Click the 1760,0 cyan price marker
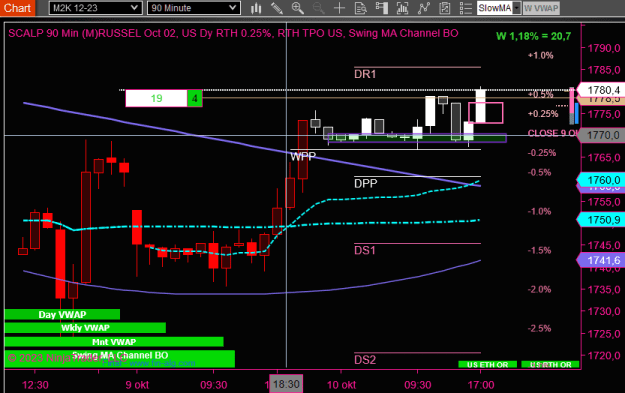This screenshot has height=393, width=625. point(601,180)
